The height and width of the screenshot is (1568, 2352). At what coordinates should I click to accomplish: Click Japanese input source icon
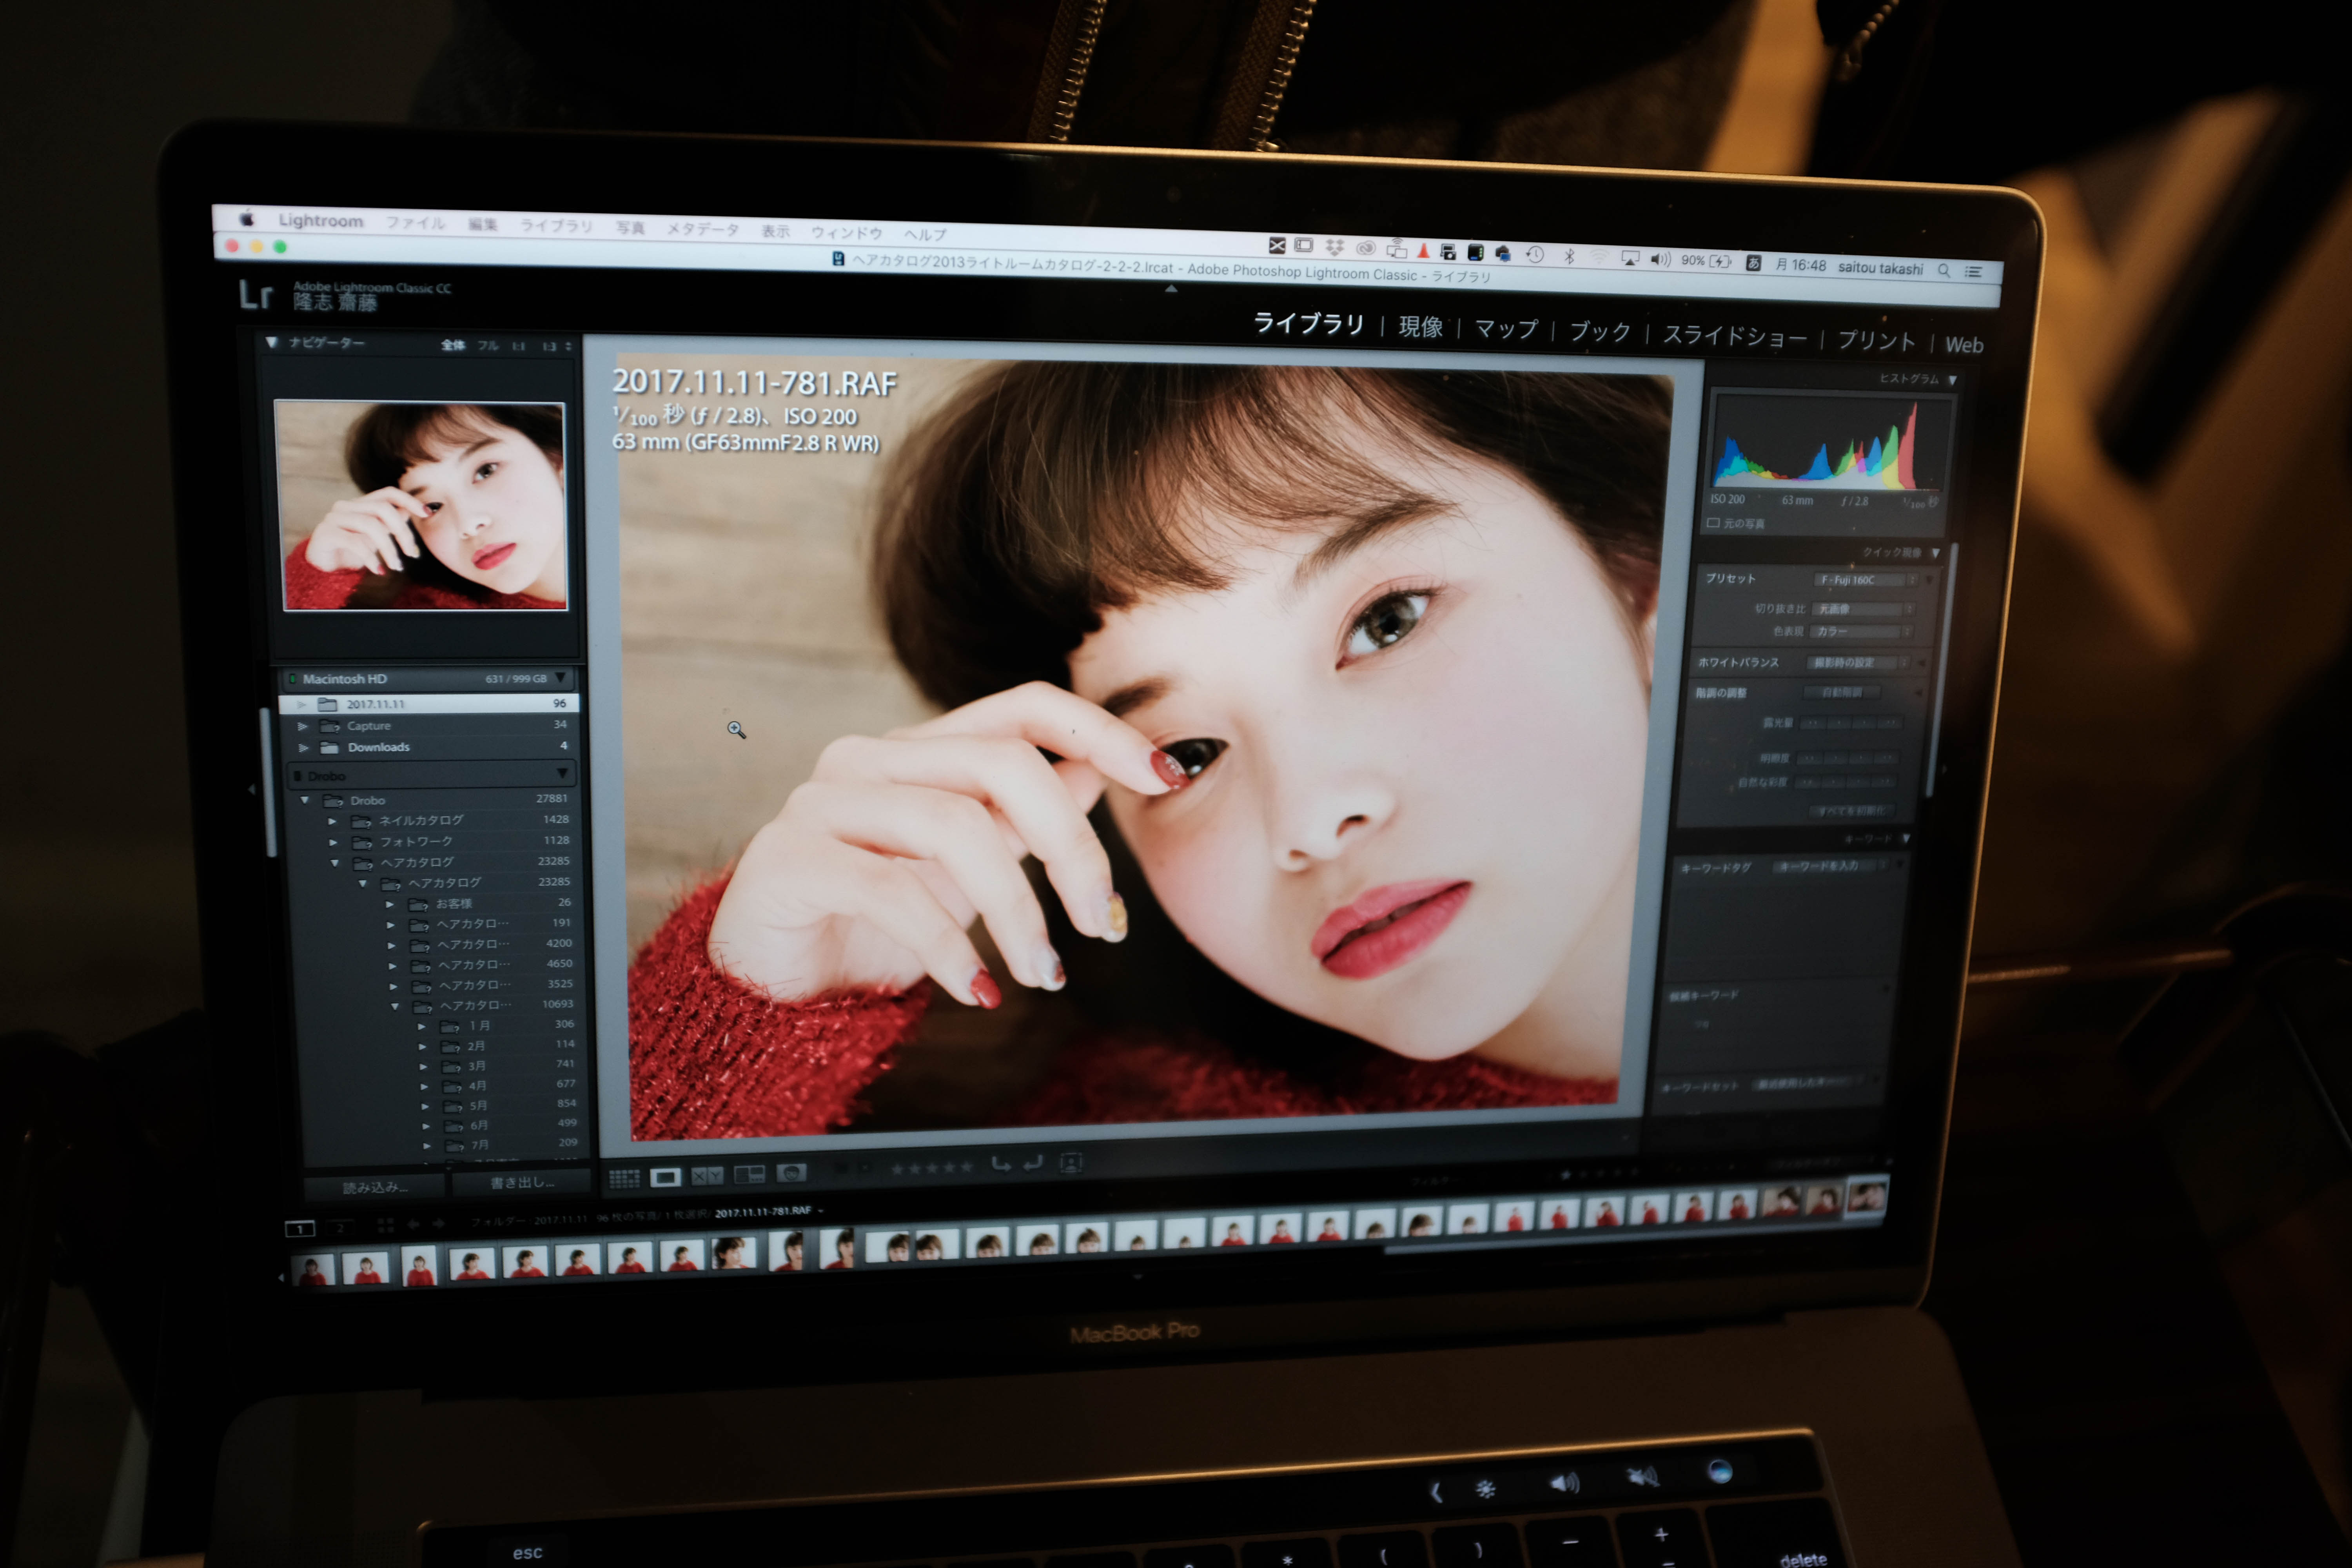1753,263
